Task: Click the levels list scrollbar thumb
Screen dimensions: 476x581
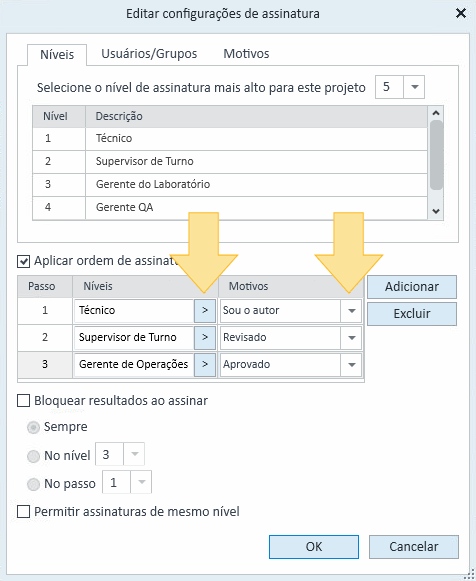Action: point(436,155)
